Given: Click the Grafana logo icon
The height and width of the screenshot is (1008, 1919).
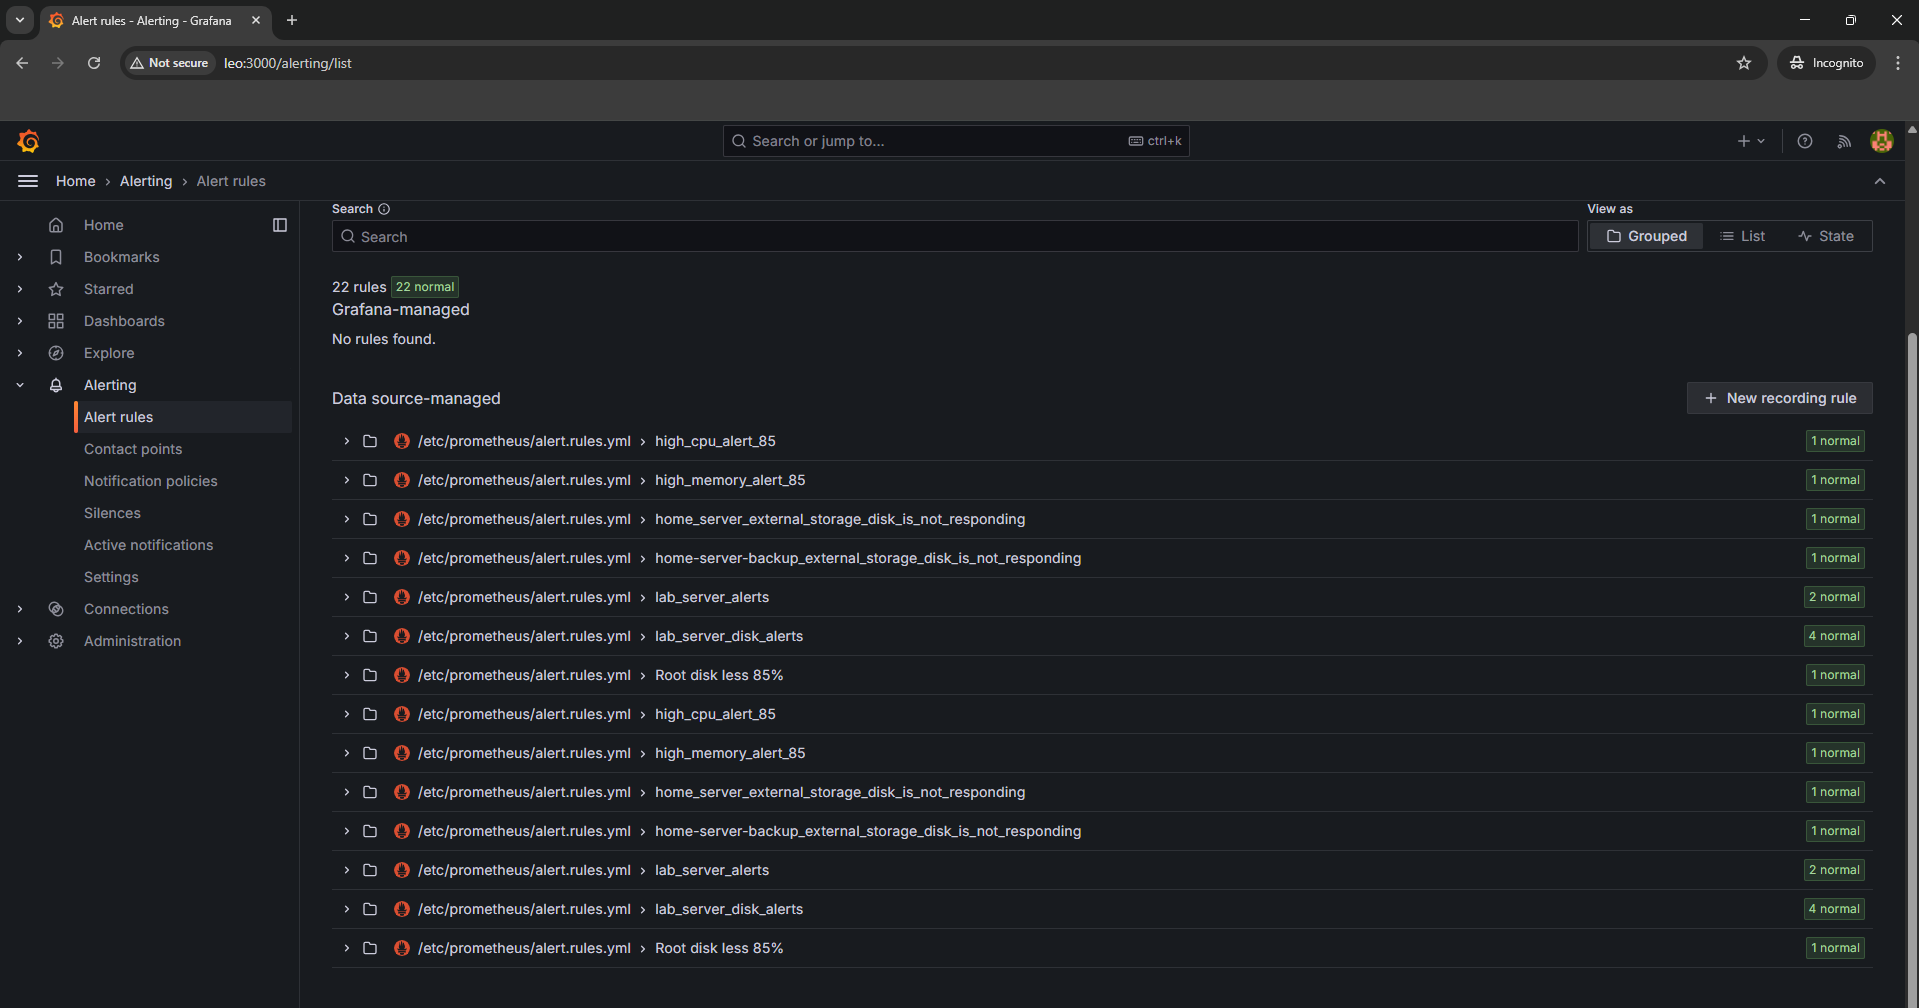Looking at the screenshot, I should pyautogui.click(x=29, y=141).
